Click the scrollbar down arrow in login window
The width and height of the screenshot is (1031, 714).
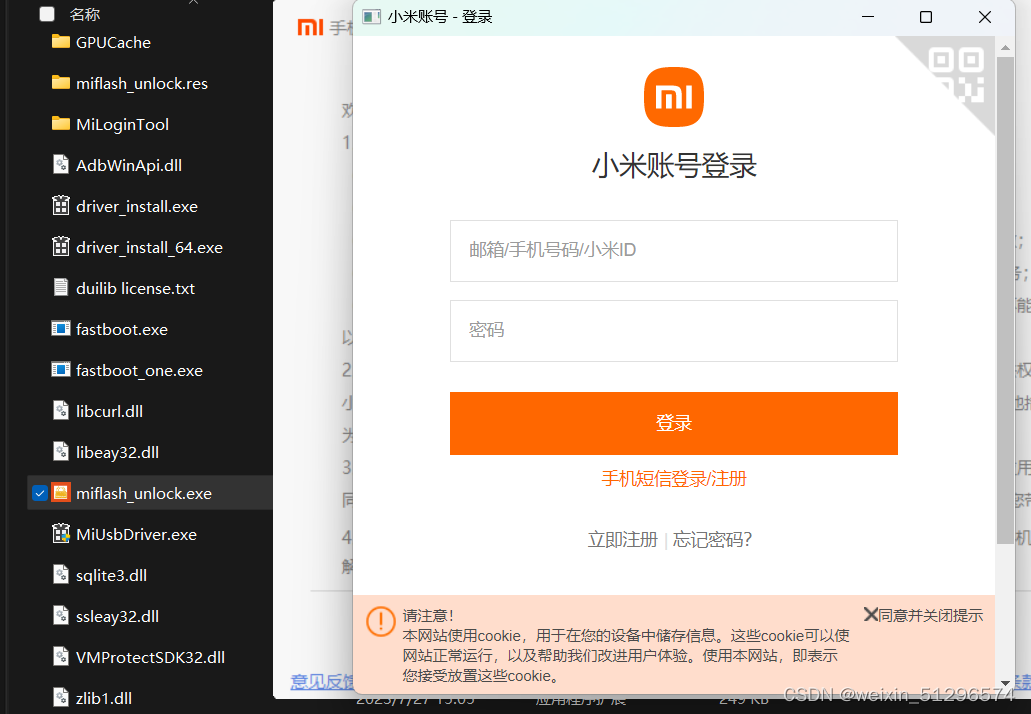[1005, 683]
